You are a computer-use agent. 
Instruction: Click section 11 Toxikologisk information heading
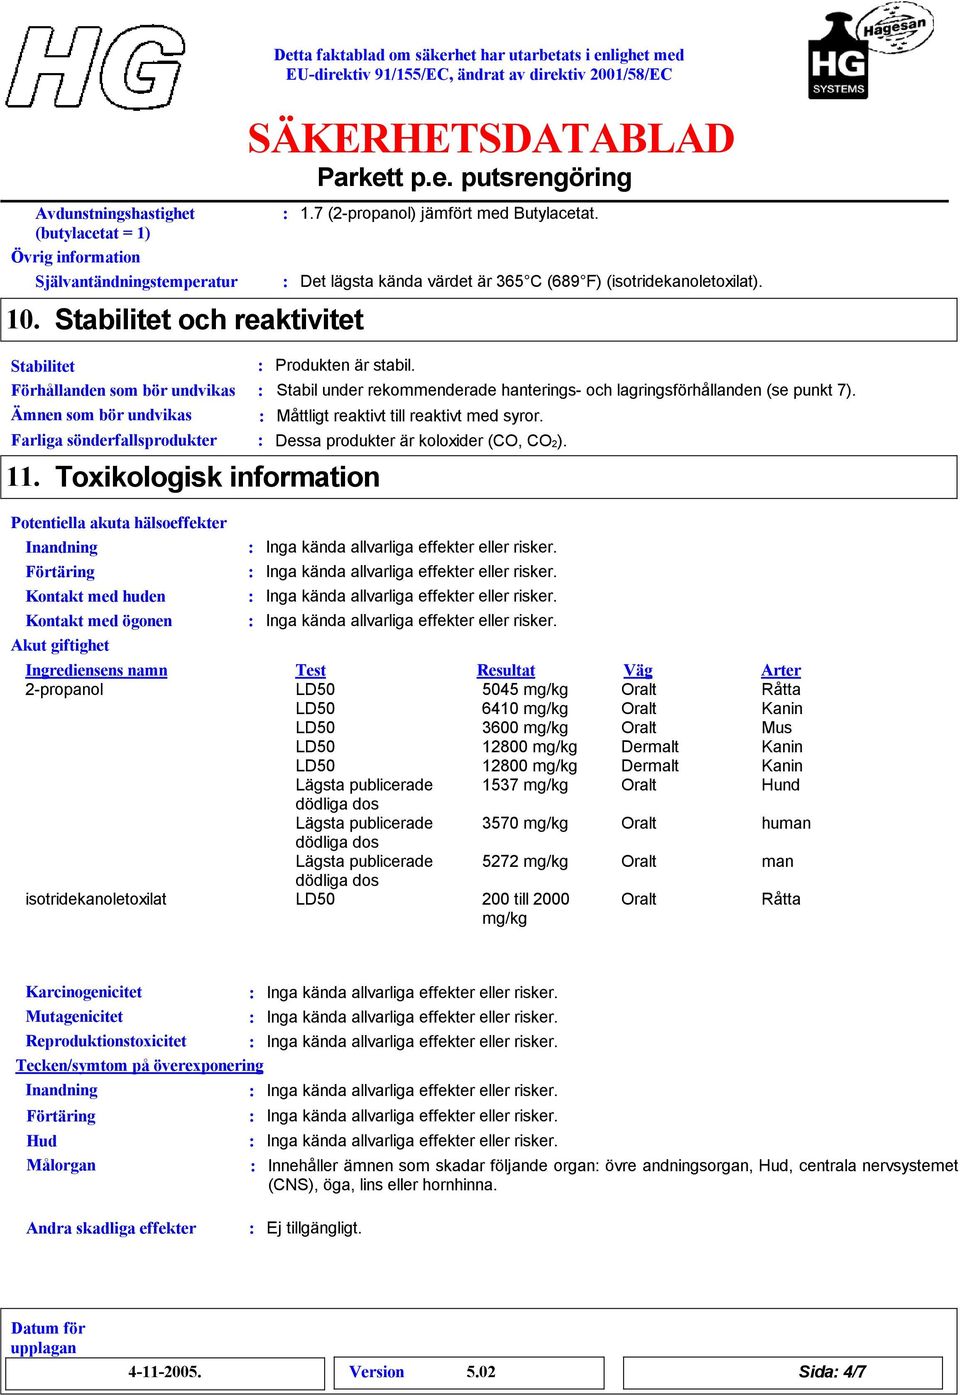coord(193,477)
